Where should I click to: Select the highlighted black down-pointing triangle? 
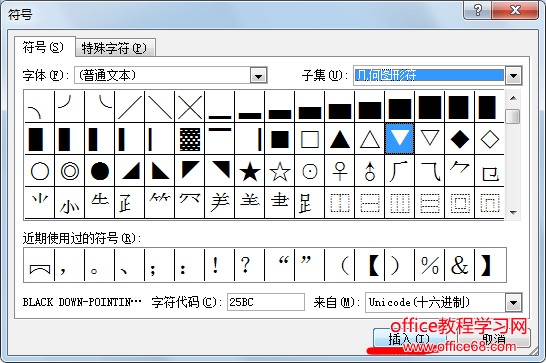click(x=399, y=139)
